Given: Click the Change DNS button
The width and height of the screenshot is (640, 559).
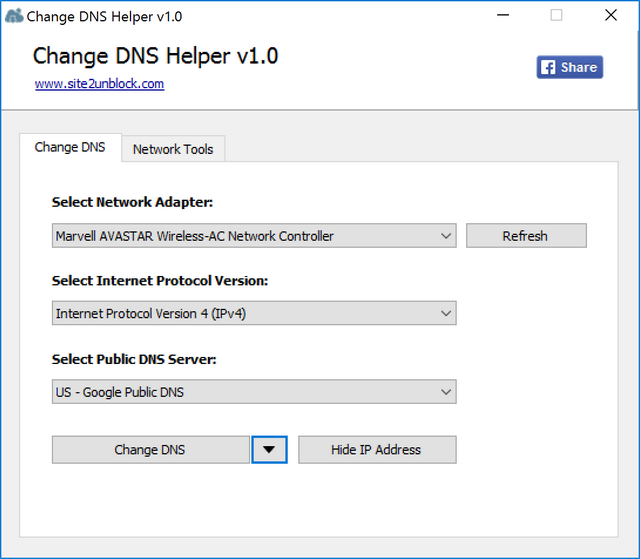Looking at the screenshot, I should coord(151,449).
